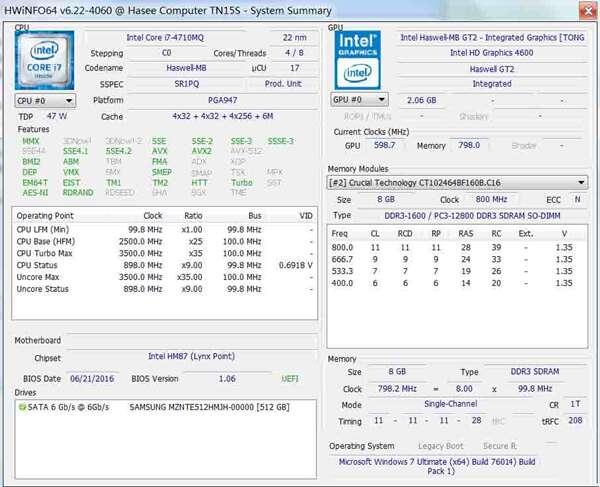The height and width of the screenshot is (487, 600).
Task: Click the green SATA drive status indicator
Action: tap(21, 407)
